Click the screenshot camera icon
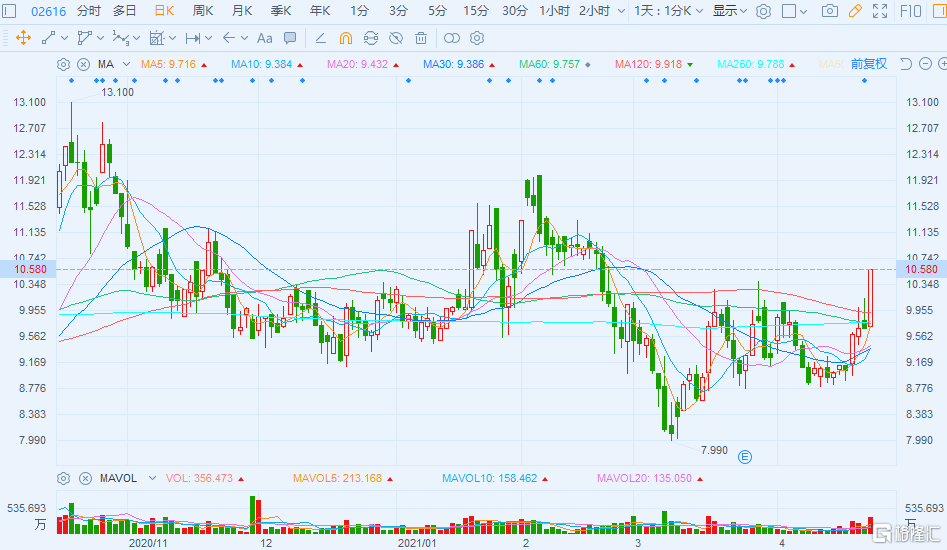This screenshot has height=550, width=947. (829, 11)
